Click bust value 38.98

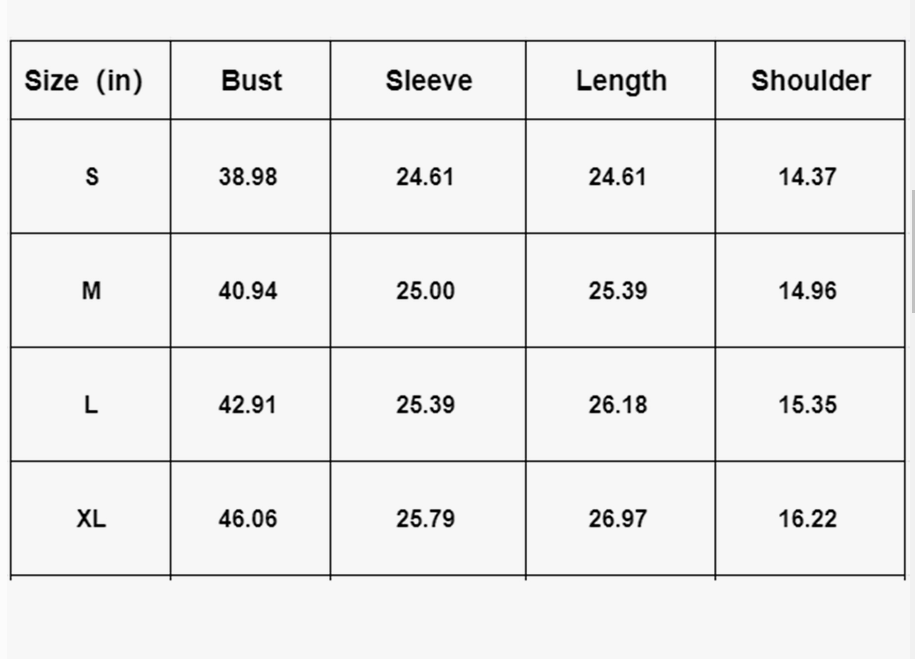click(x=248, y=177)
